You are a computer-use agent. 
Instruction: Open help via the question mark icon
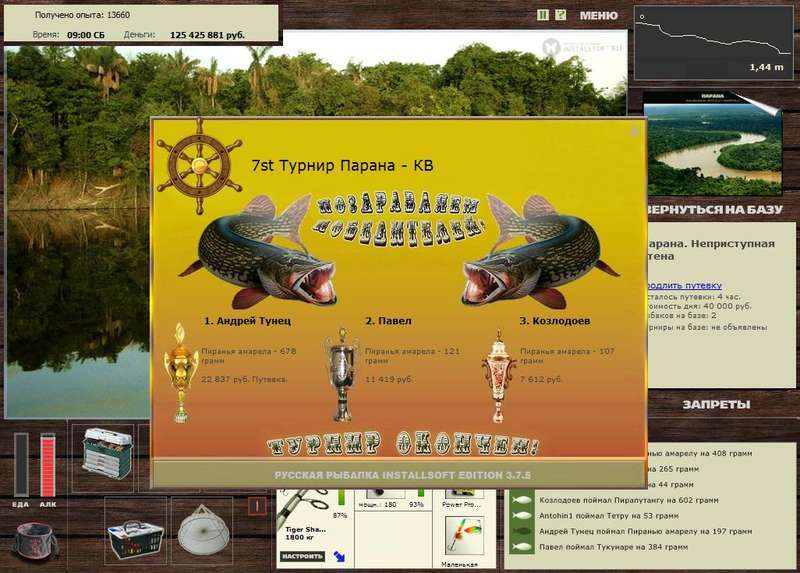click(560, 15)
